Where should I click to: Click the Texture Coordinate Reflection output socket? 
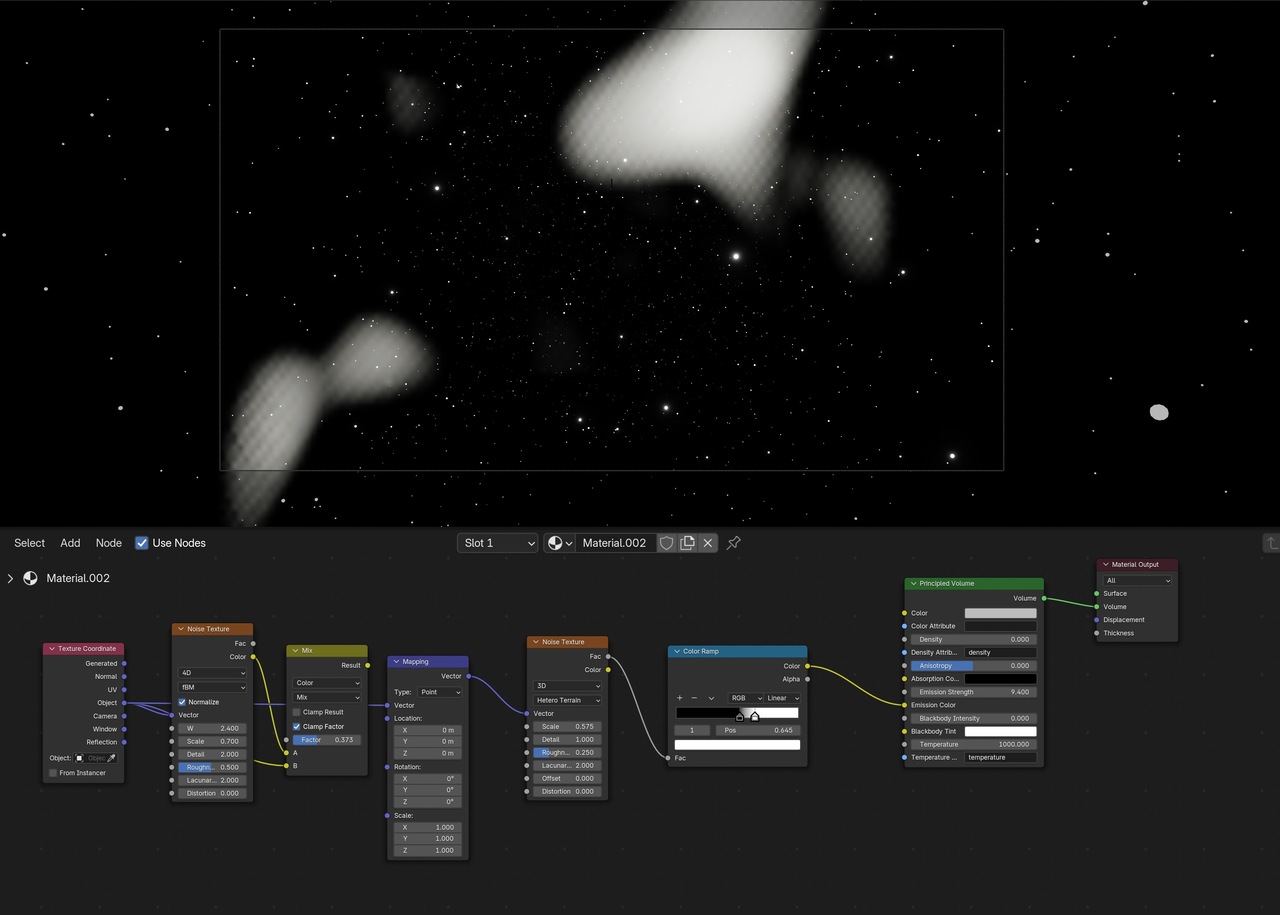tap(124, 742)
